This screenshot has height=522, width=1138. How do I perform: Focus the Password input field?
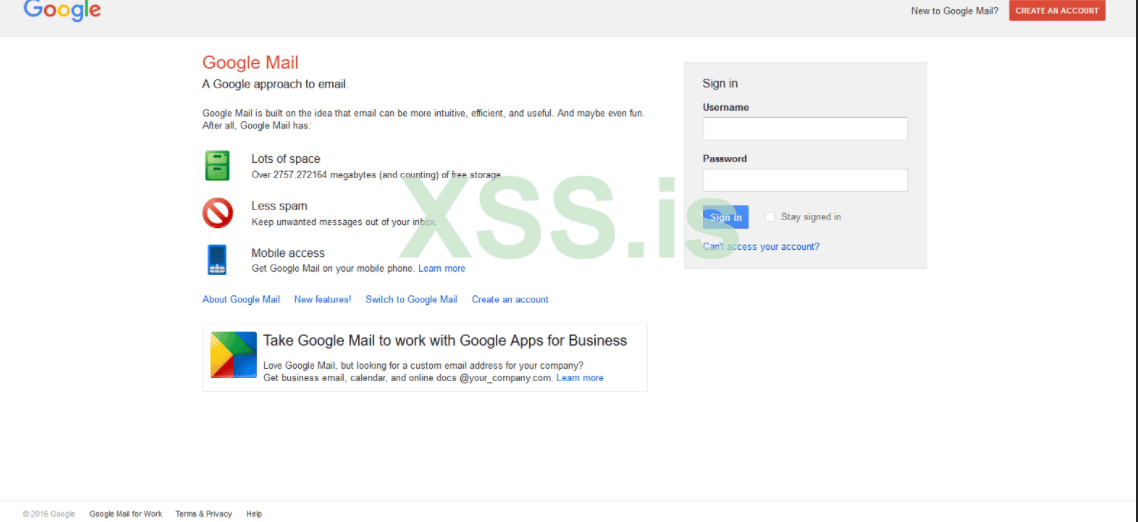click(805, 180)
